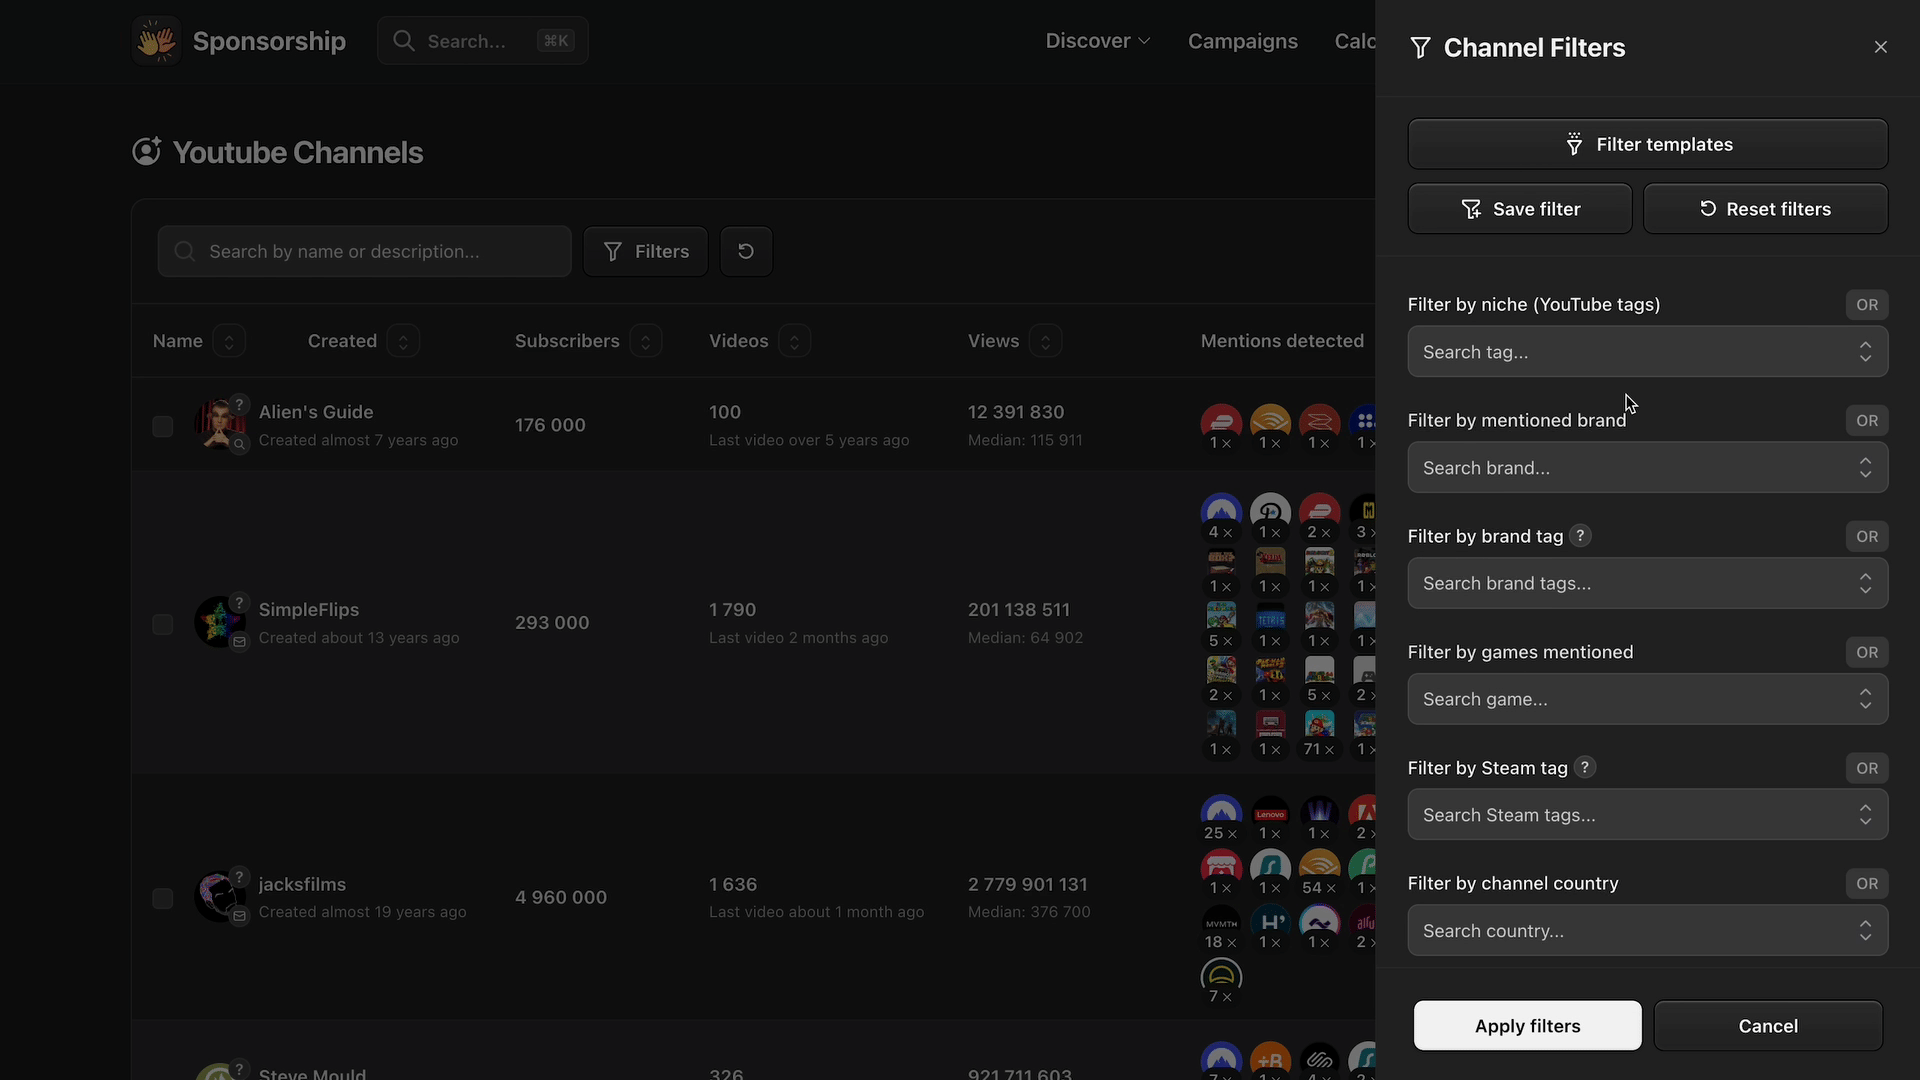Viewport: 1920px width, 1080px height.
Task: Click the question mark beside brand tag
Action: (x=1580, y=536)
